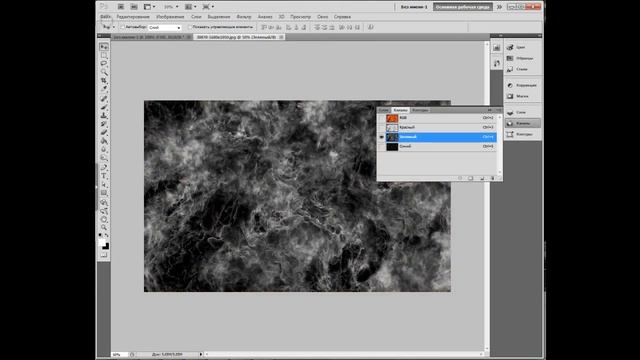Select the Clone Stamp tool
Image resolution: width=640 pixels, height=360 pixels.
104,116
